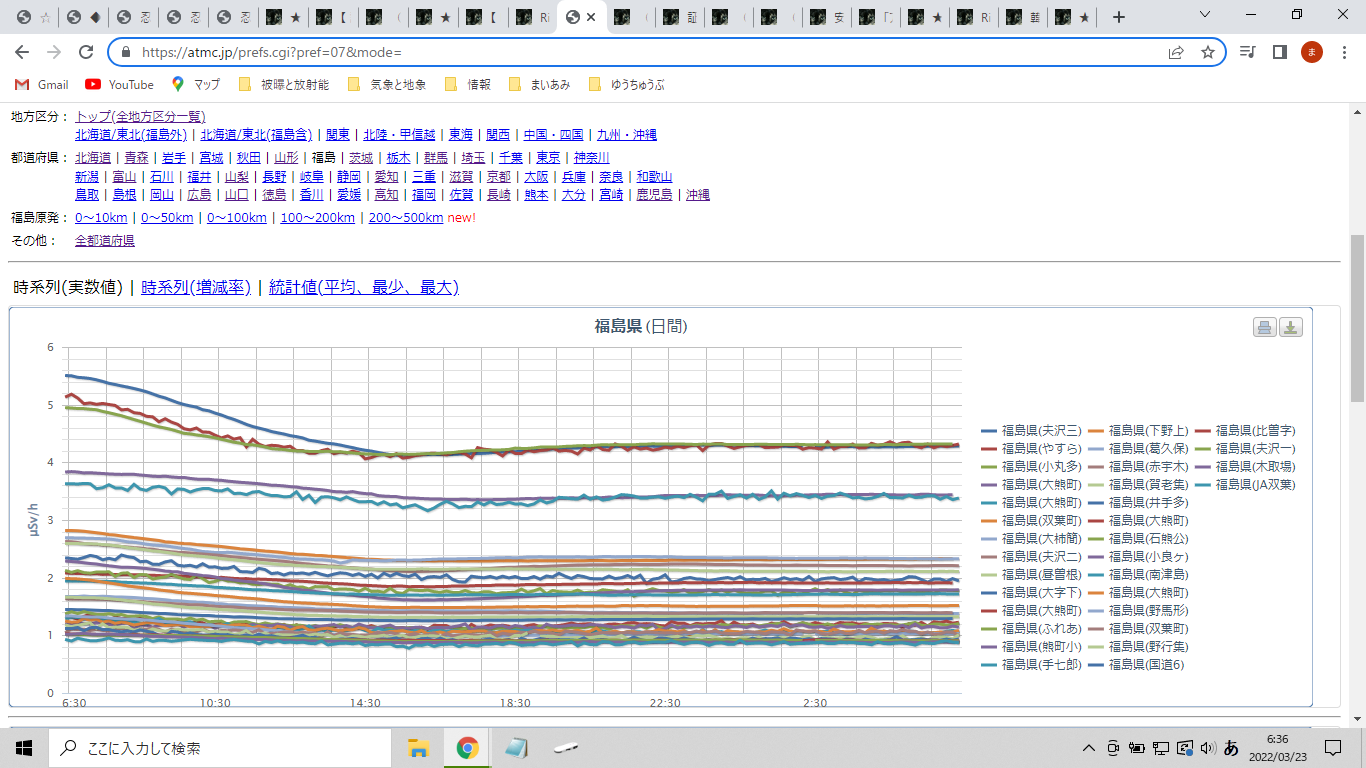Screen dimensions: 1366x768
Task: Open 東京 prefecture link
Action: click(548, 157)
